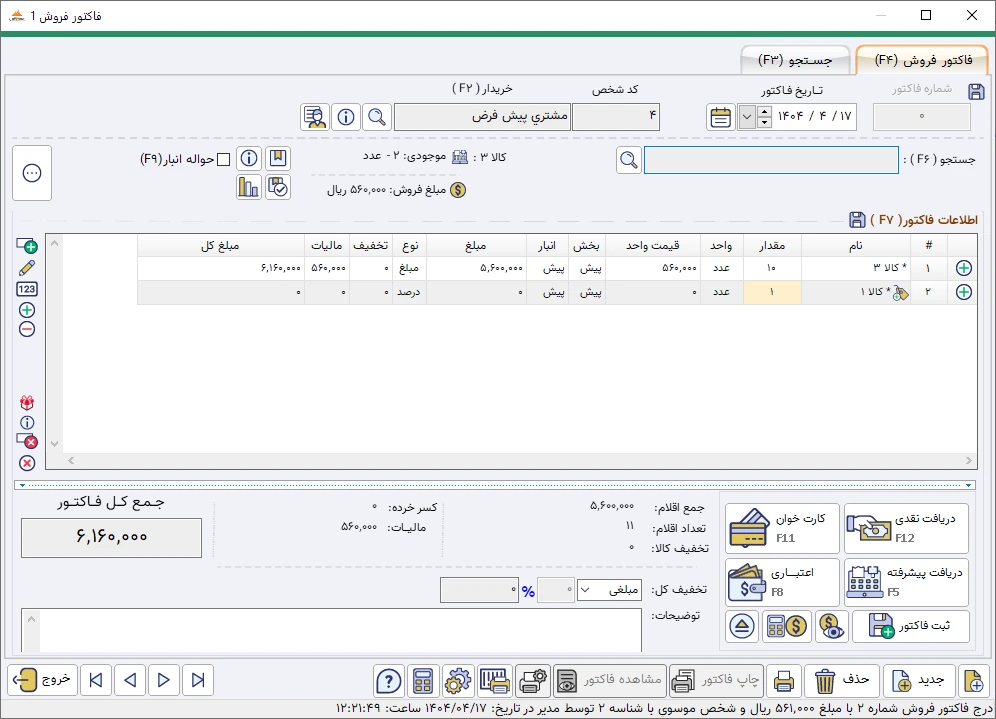Open the تخفیف کل type dropdown
The width and height of the screenshot is (996, 719).
[x=609, y=590]
